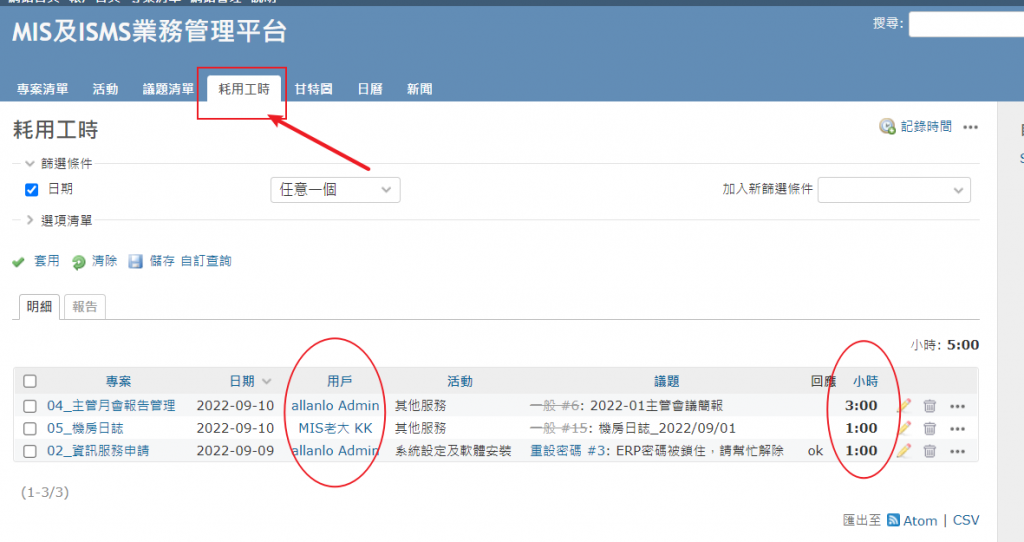
Task: Open project 02_資訊服務申請
Action: tap(98, 451)
